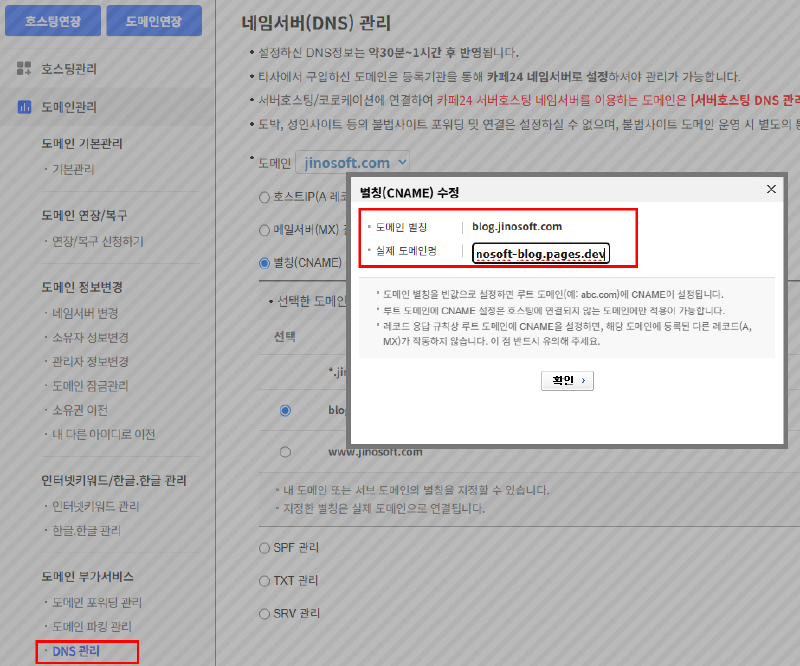
Task: Open 관리자 정보변경 link
Action: pyautogui.click(x=90, y=361)
